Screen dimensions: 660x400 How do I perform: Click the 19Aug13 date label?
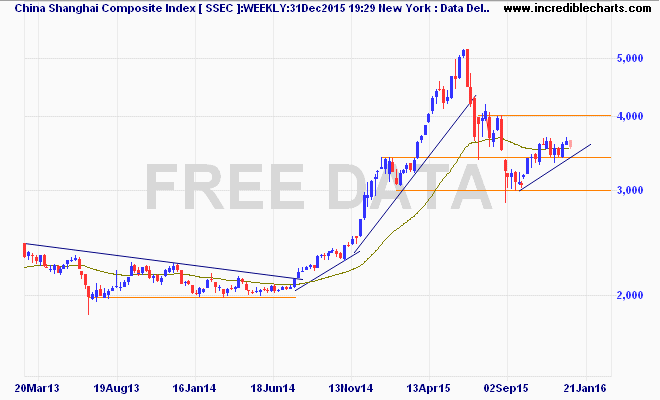(116, 388)
